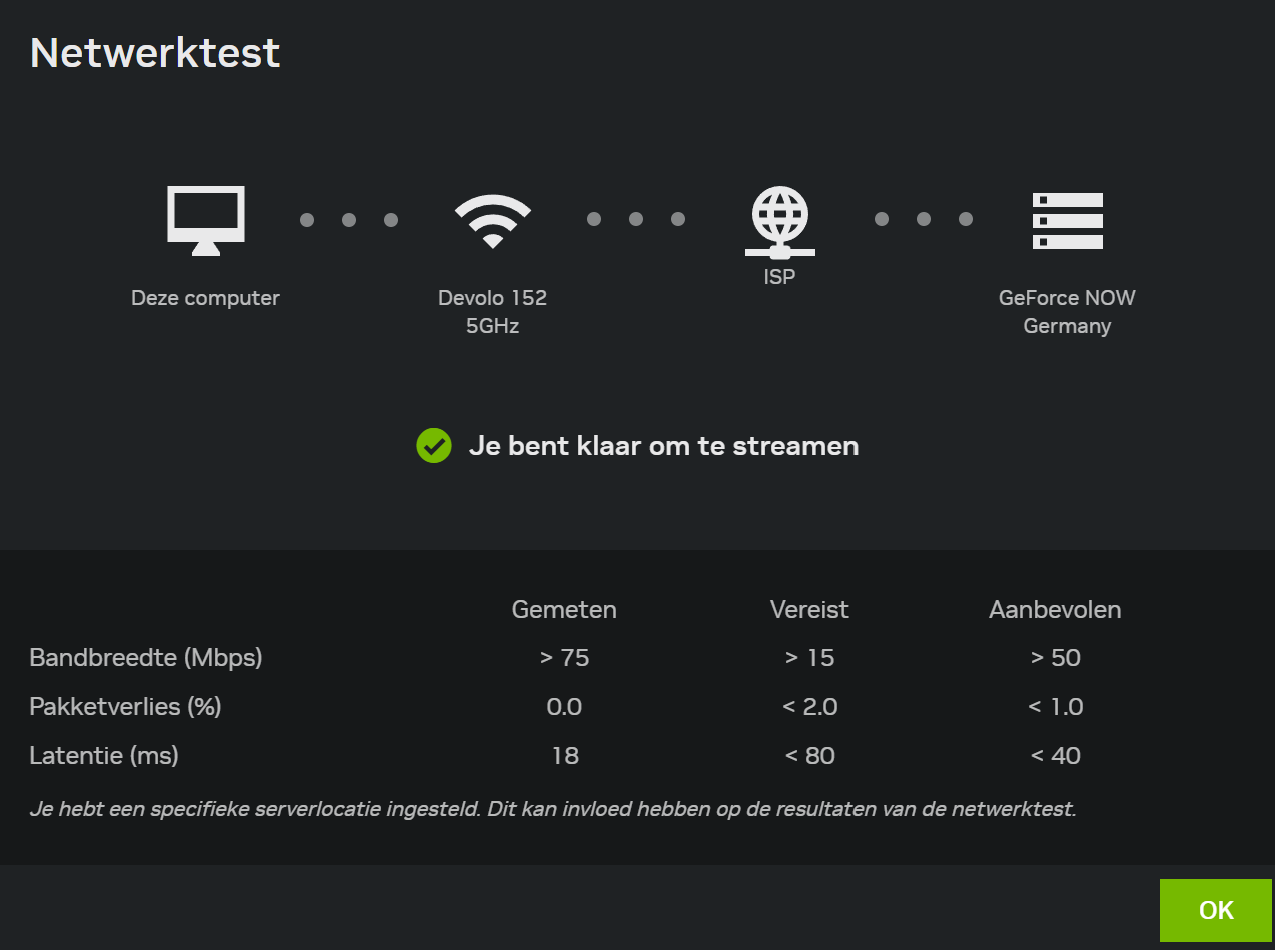
Task: Click the ISP globe icon
Action: pos(779,215)
